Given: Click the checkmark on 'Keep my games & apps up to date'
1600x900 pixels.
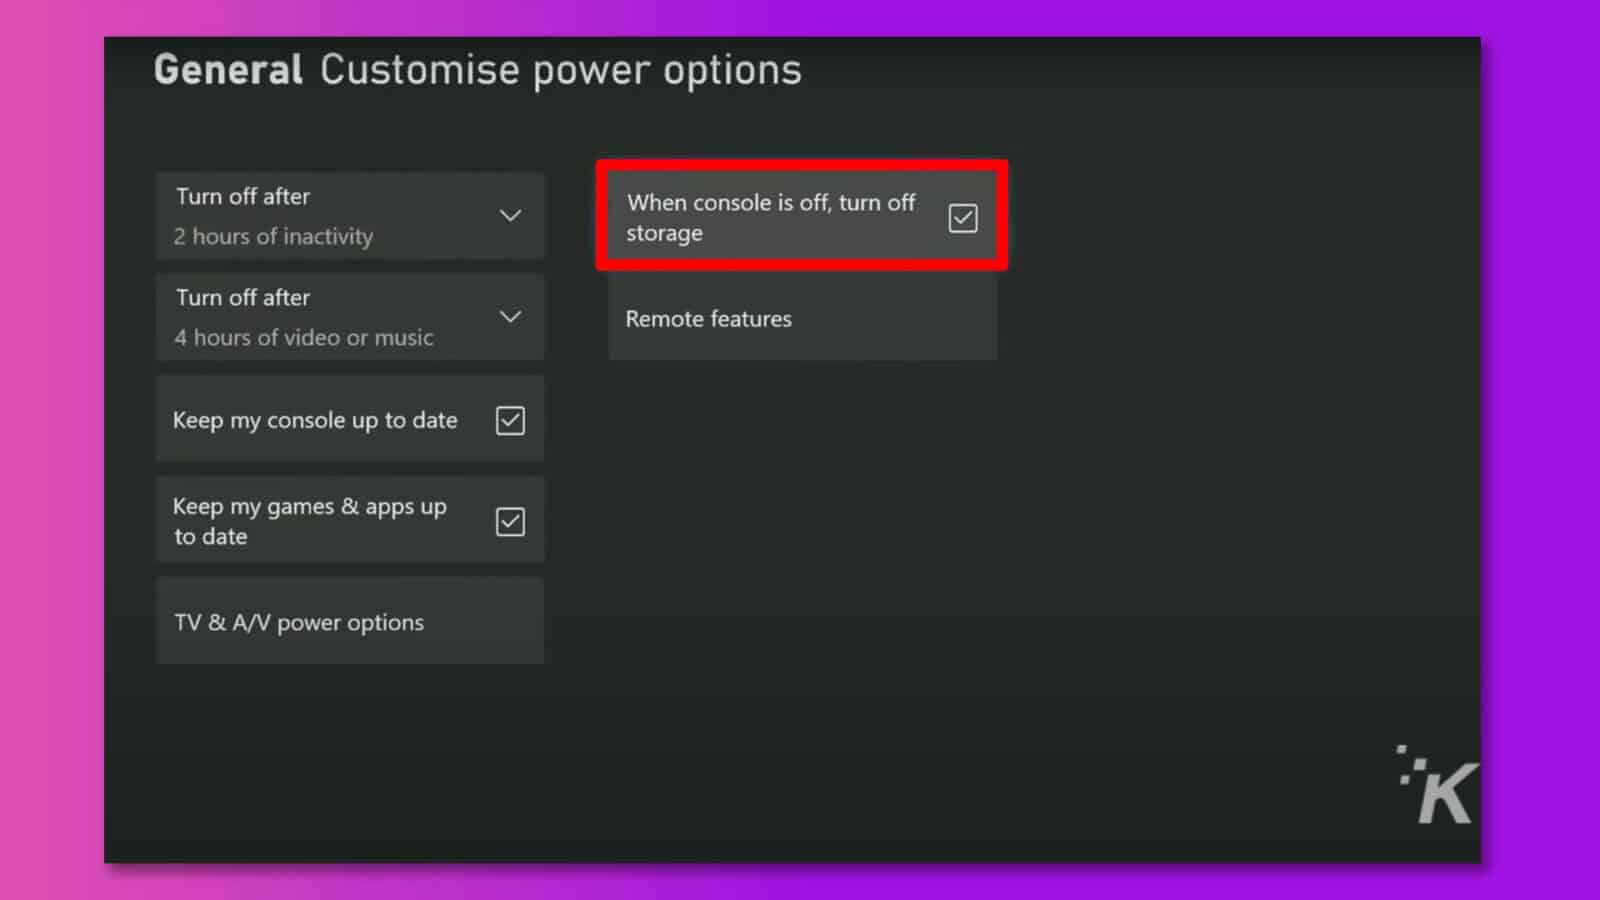Looking at the screenshot, I should 510,521.
